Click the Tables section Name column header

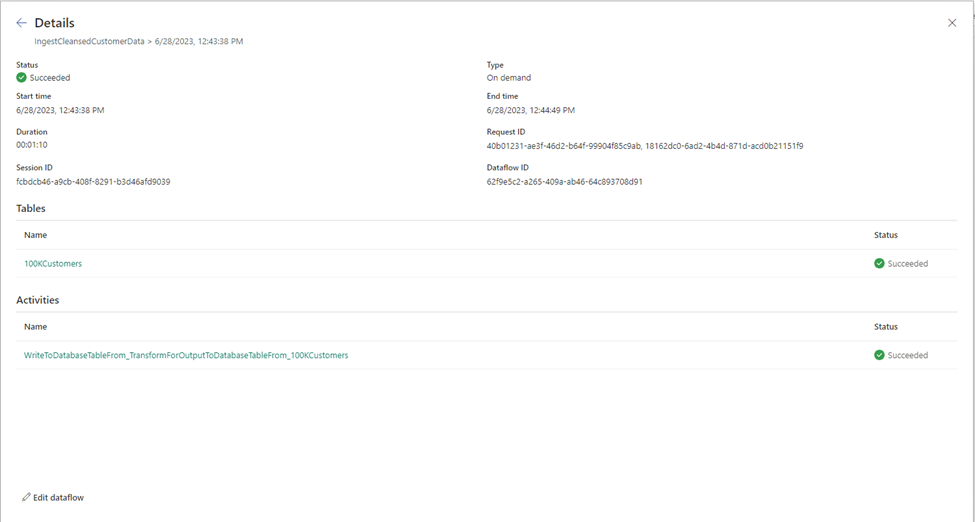pos(35,235)
